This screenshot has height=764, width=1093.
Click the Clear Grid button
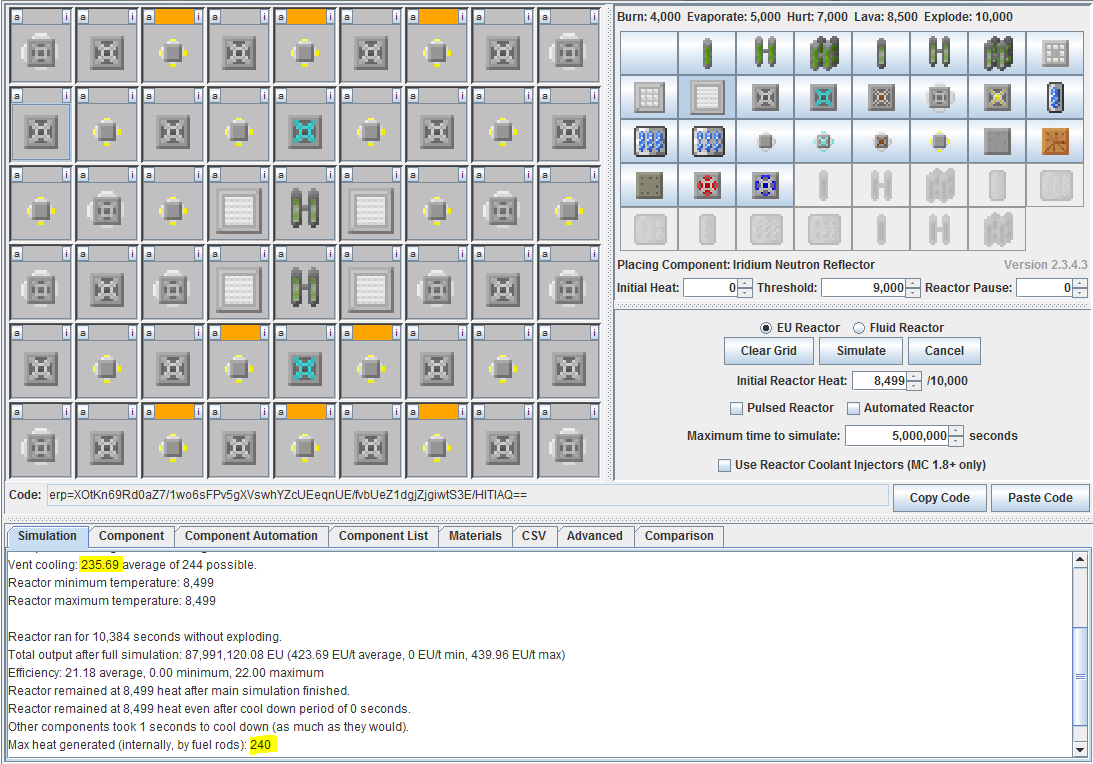[x=768, y=351]
